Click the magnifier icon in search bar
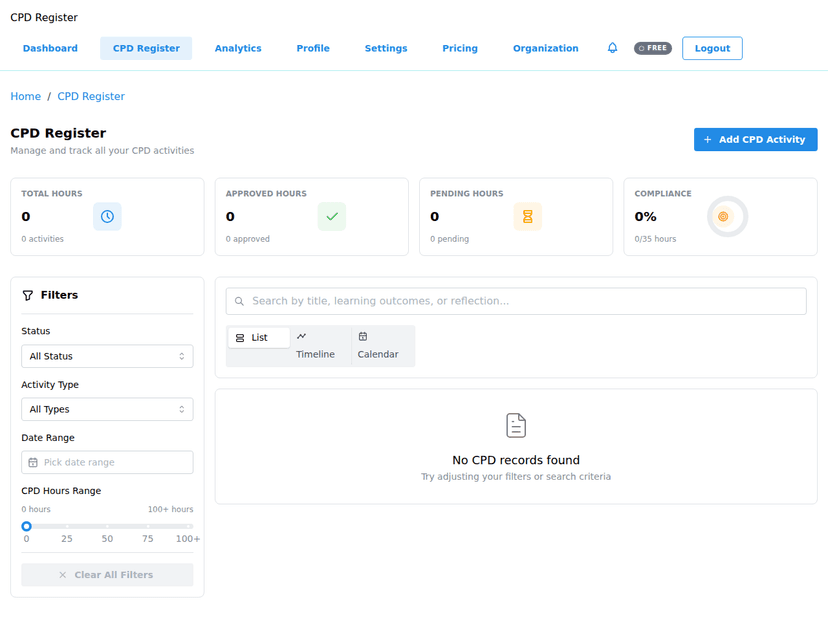The image size is (828, 618). (x=239, y=301)
